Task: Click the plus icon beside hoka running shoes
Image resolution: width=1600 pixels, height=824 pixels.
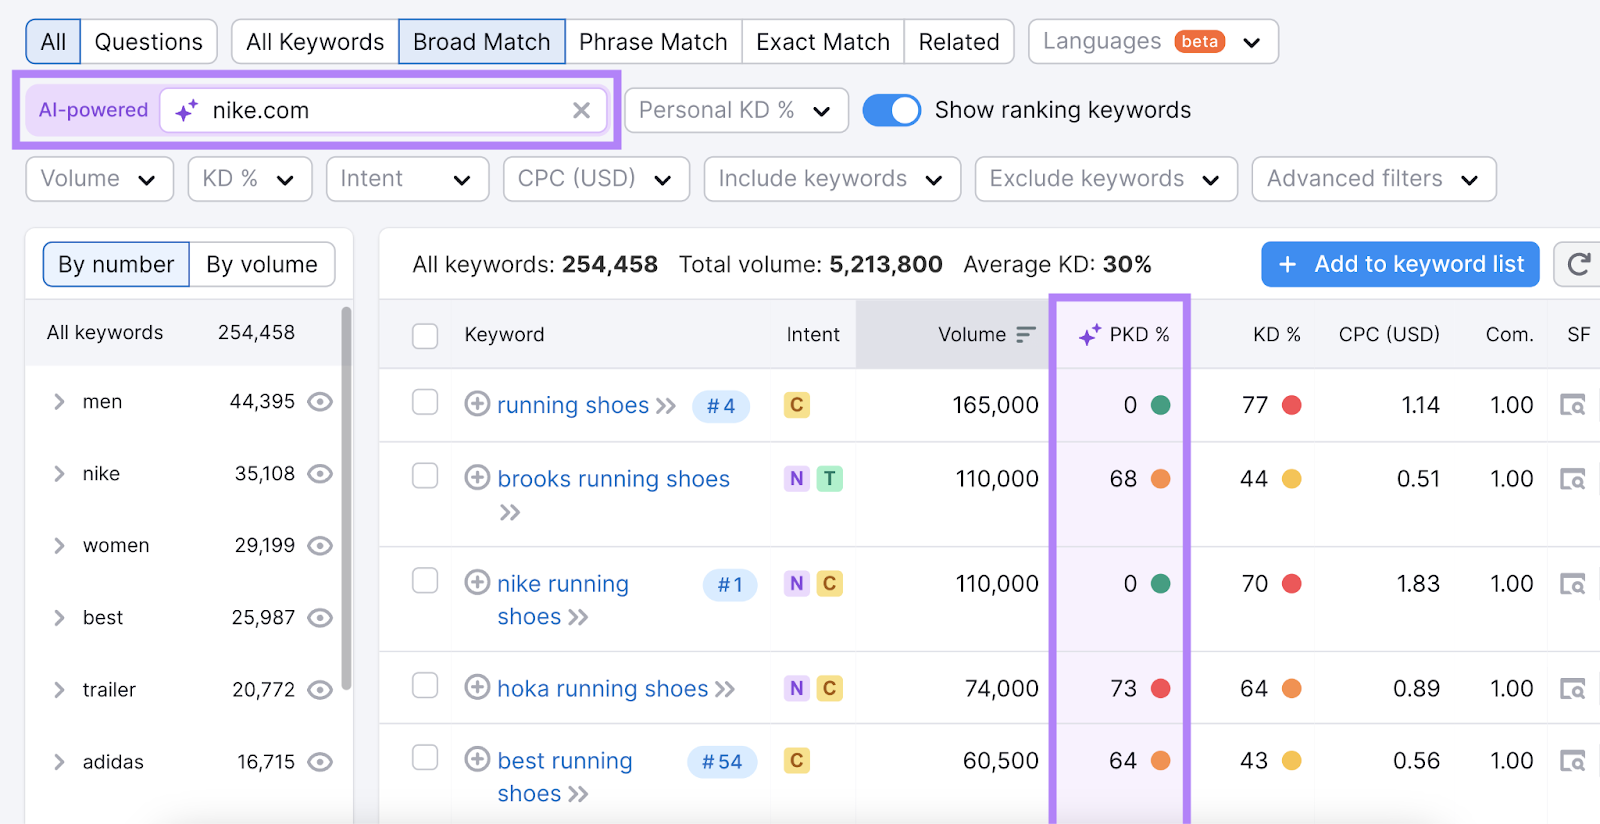Action: point(477,687)
